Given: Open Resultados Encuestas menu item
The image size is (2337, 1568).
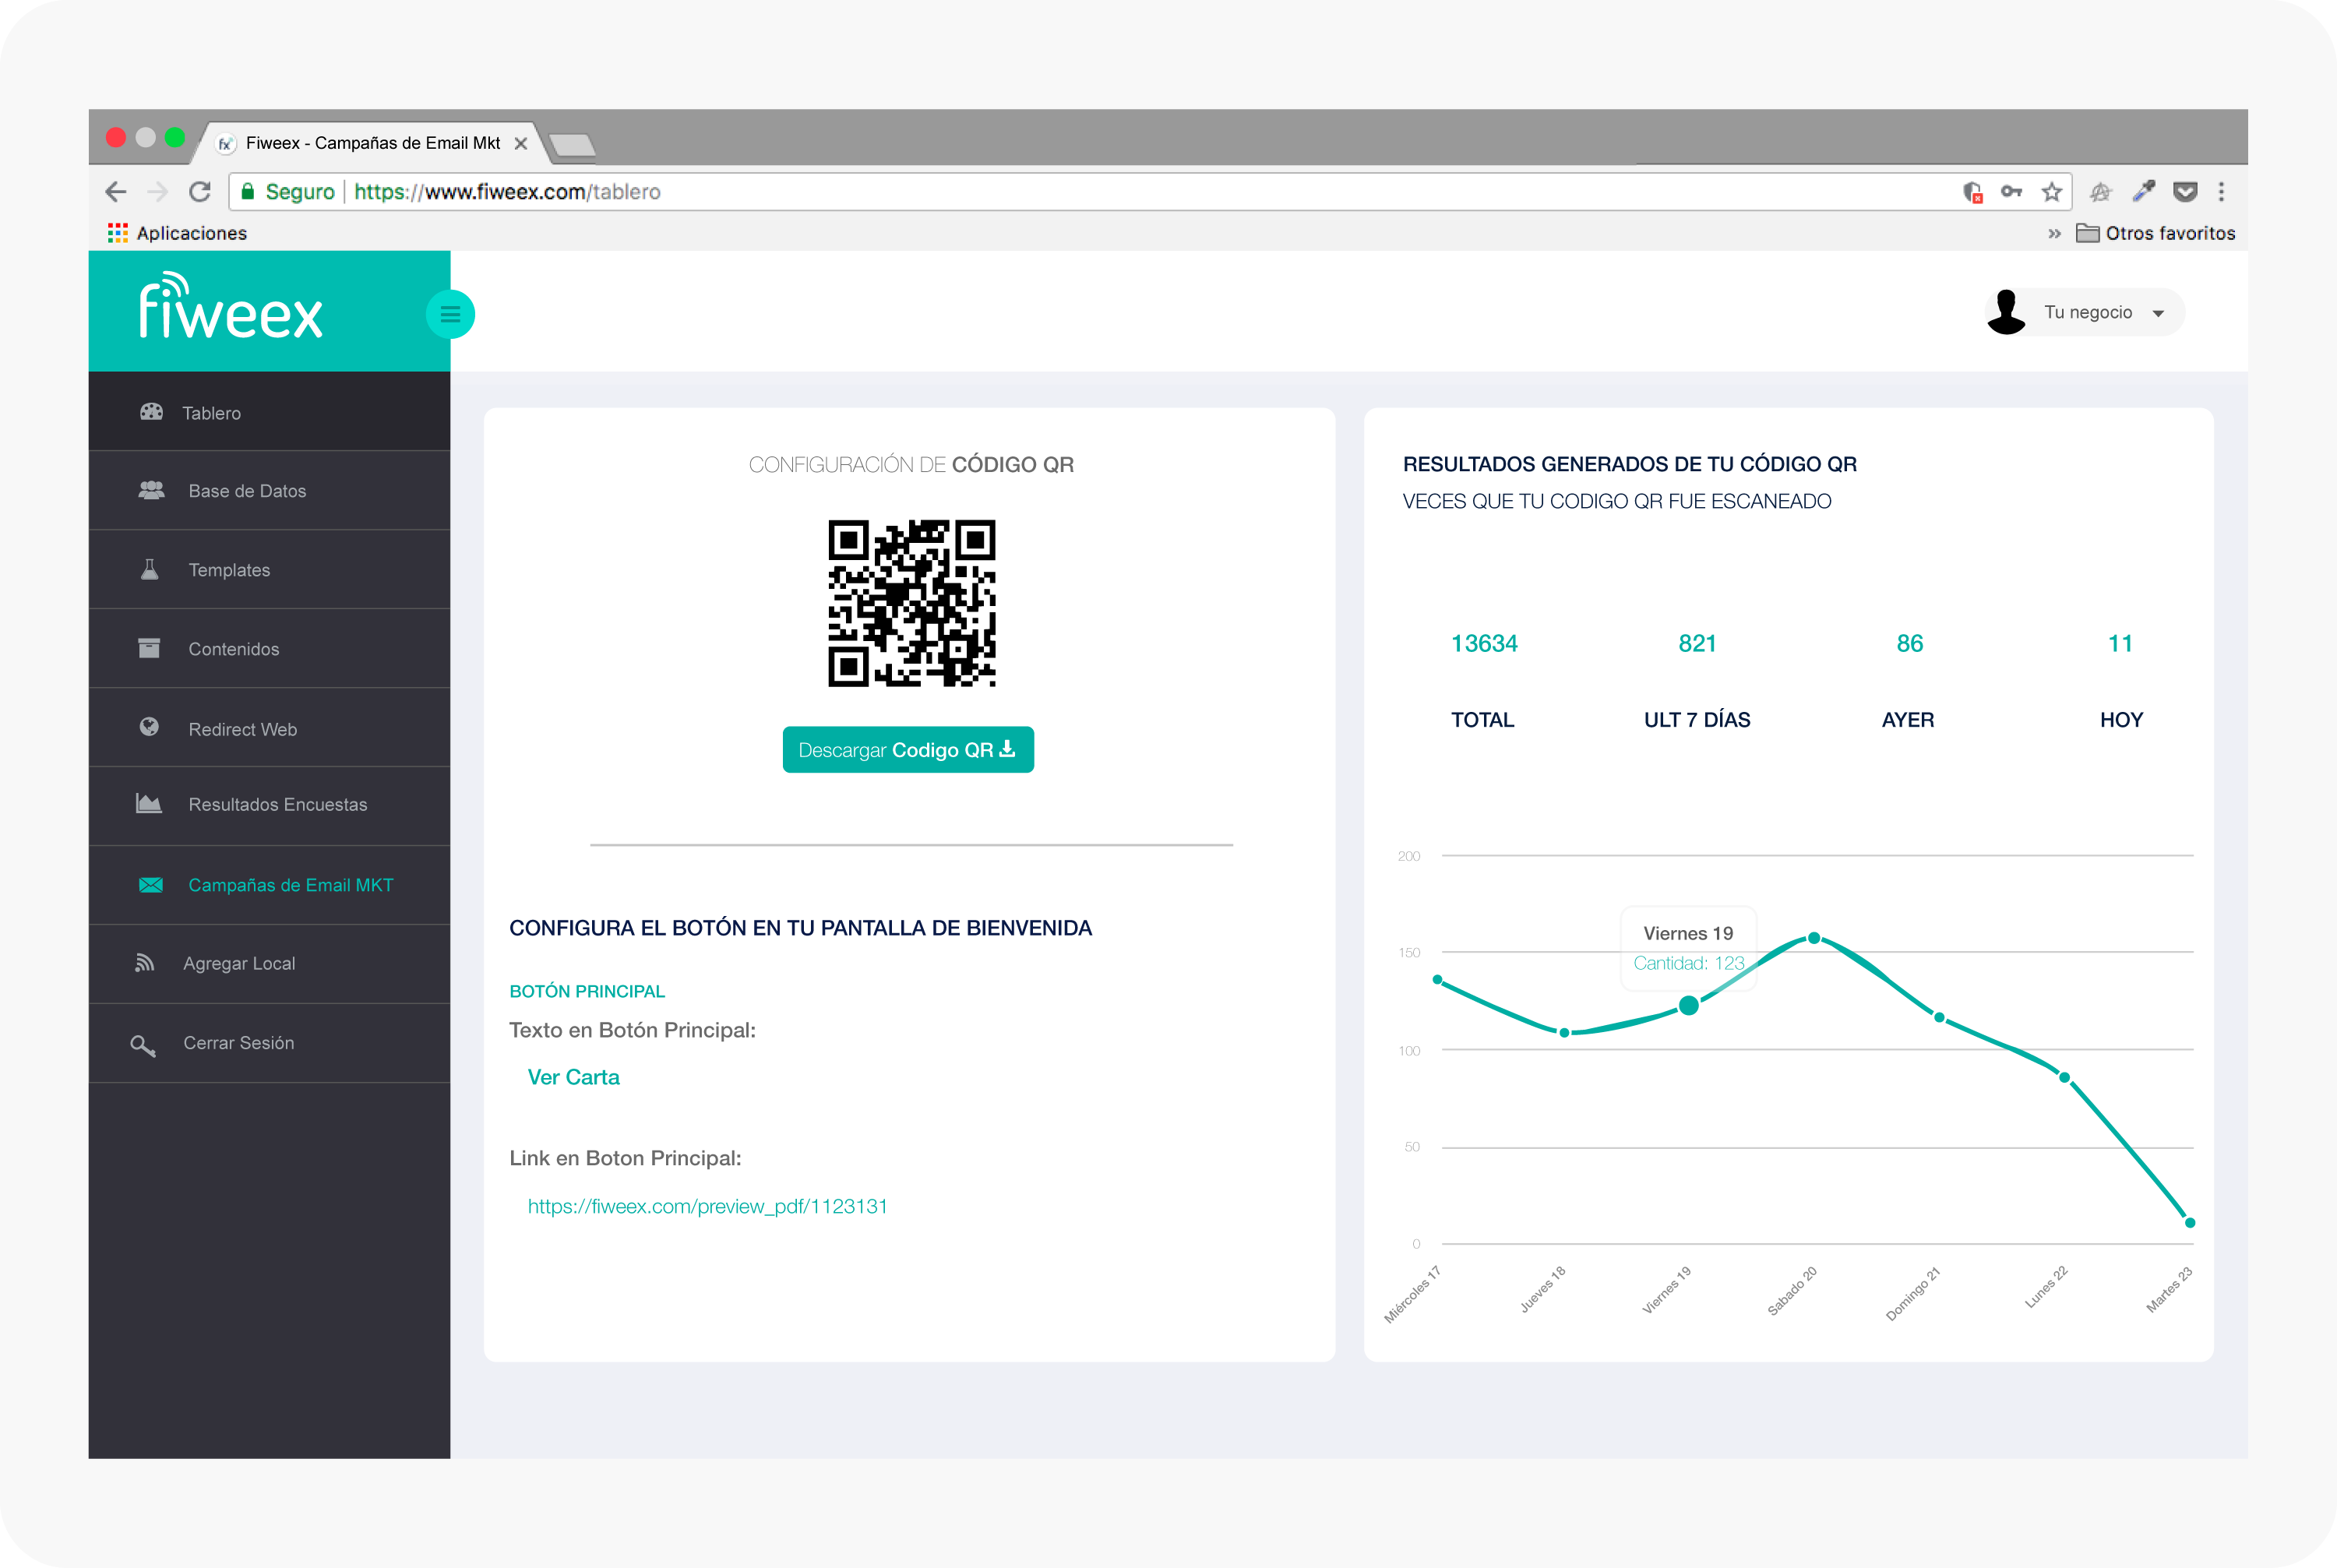Looking at the screenshot, I should [x=269, y=806].
